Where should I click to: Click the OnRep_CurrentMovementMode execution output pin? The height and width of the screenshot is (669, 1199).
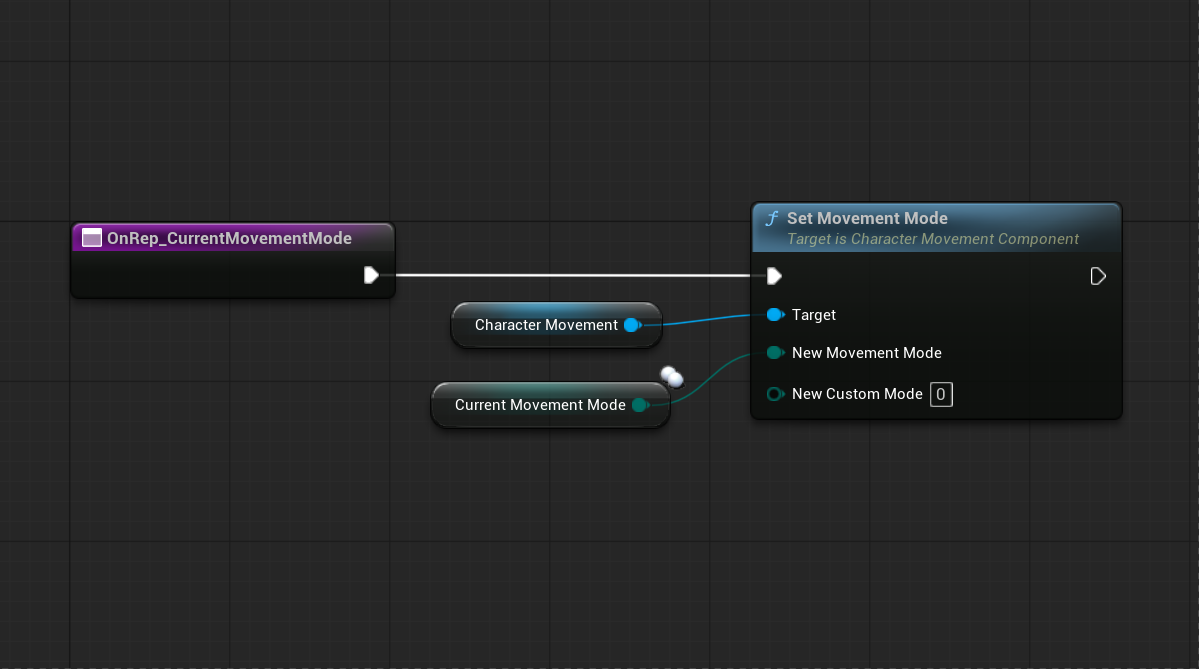coord(371,275)
